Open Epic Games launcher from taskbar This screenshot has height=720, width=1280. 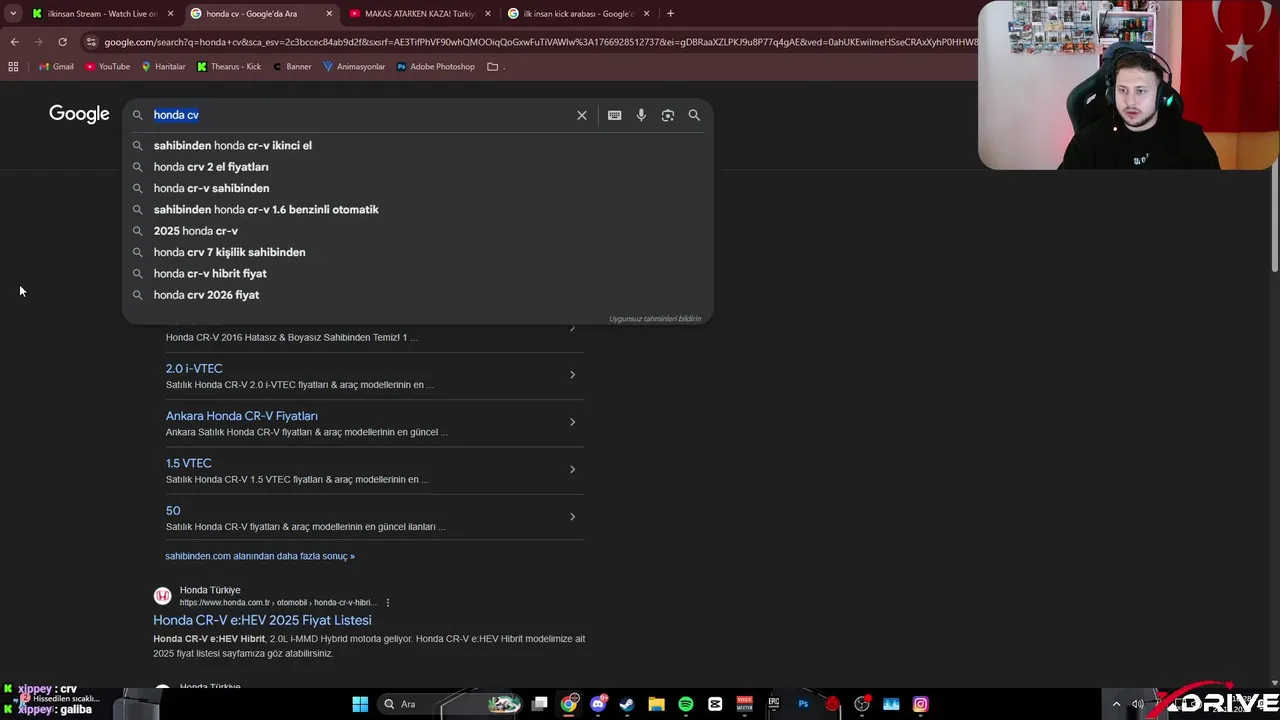(x=774, y=704)
